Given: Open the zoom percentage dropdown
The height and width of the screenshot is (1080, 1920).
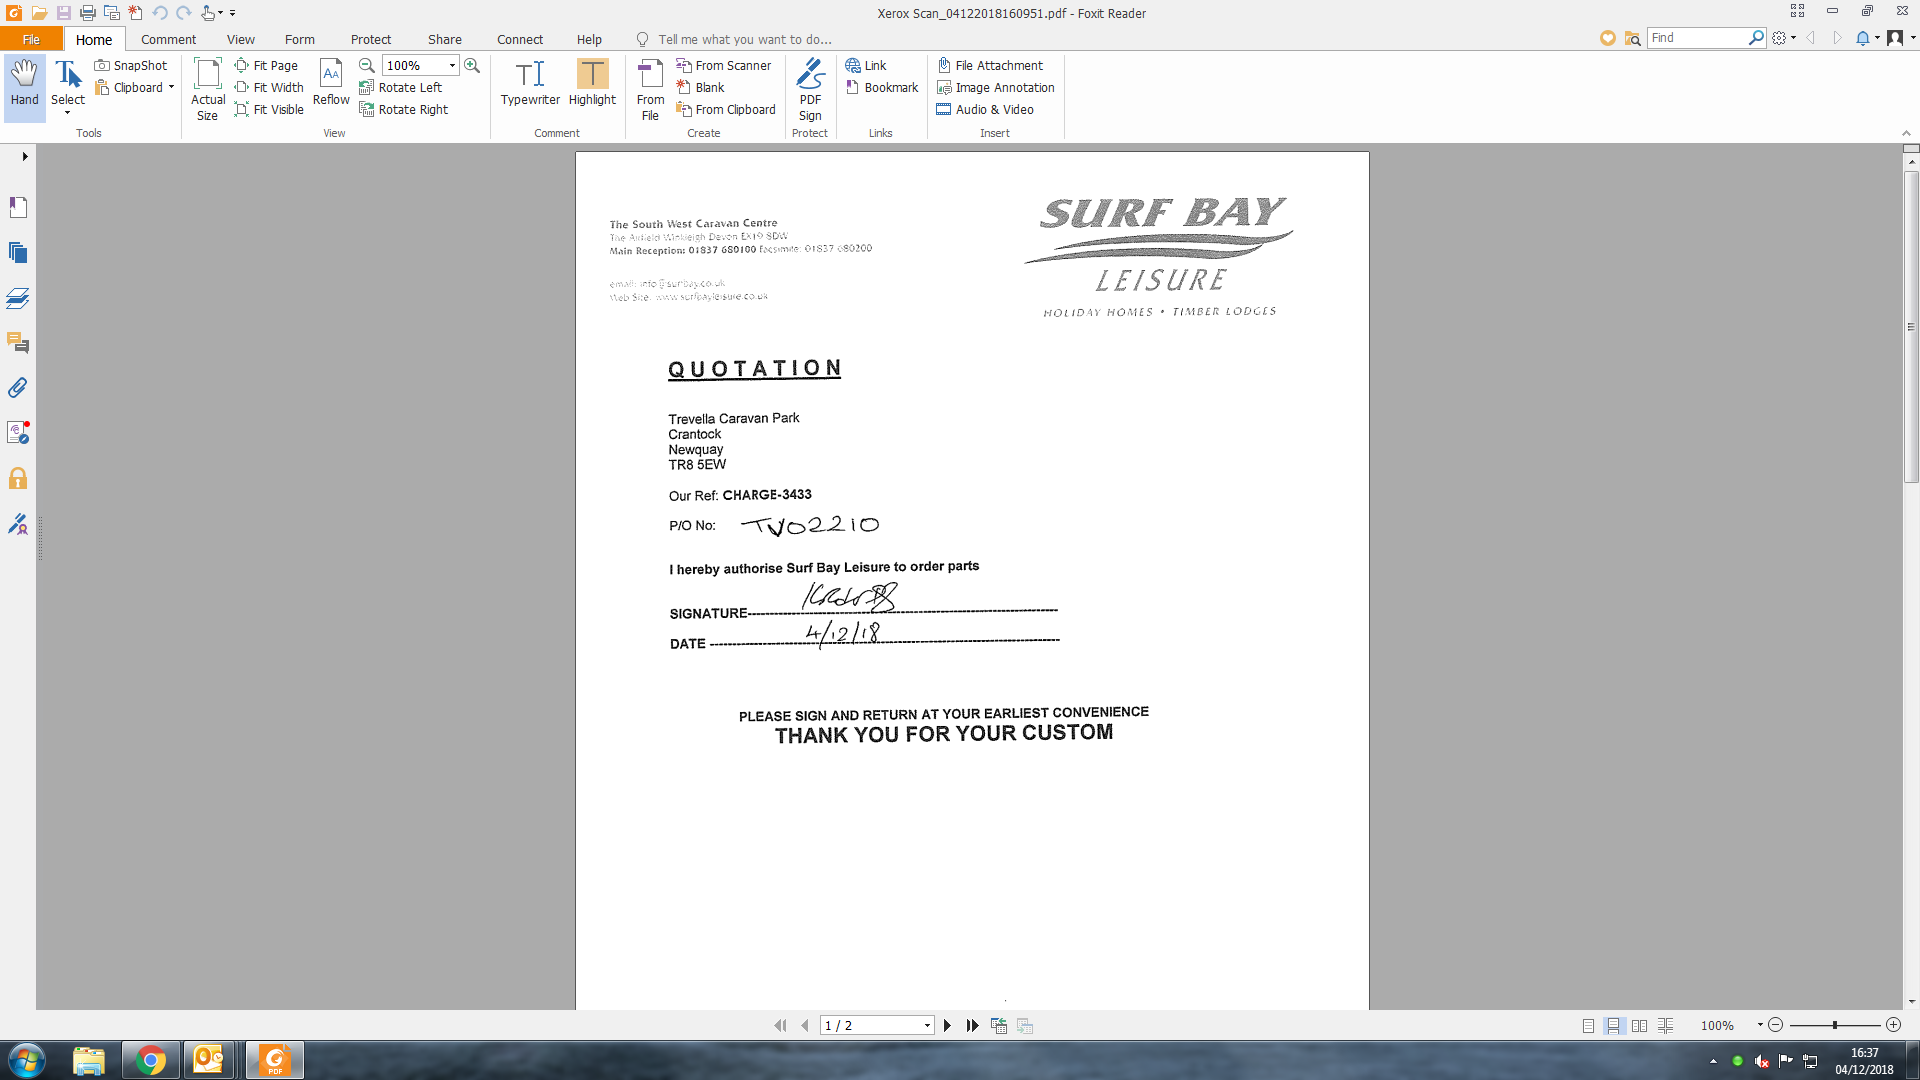Looking at the screenshot, I should pyautogui.click(x=452, y=66).
